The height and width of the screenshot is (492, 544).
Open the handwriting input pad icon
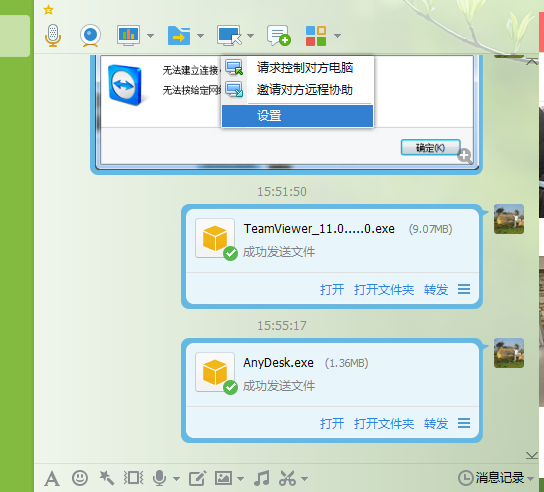coord(197,478)
